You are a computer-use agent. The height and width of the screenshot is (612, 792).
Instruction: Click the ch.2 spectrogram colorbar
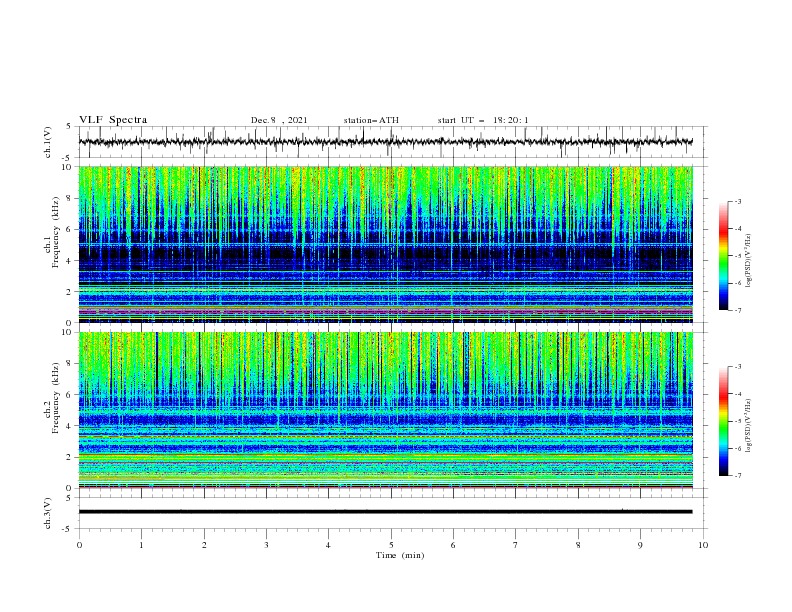pos(723,421)
